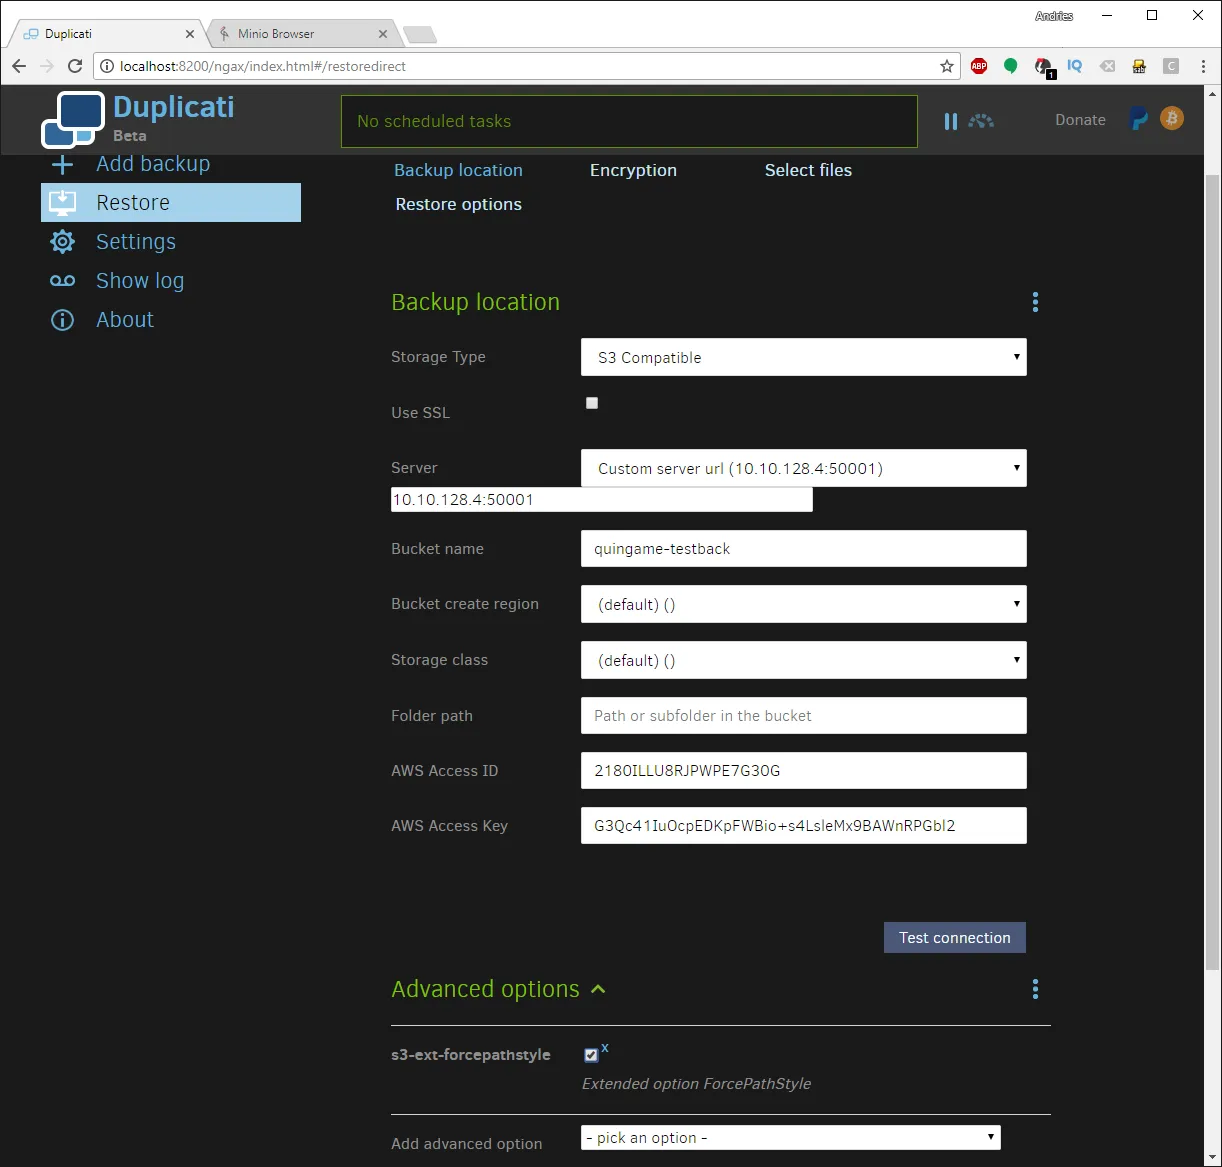Open Add backup in sidebar
The width and height of the screenshot is (1222, 1167).
153,164
